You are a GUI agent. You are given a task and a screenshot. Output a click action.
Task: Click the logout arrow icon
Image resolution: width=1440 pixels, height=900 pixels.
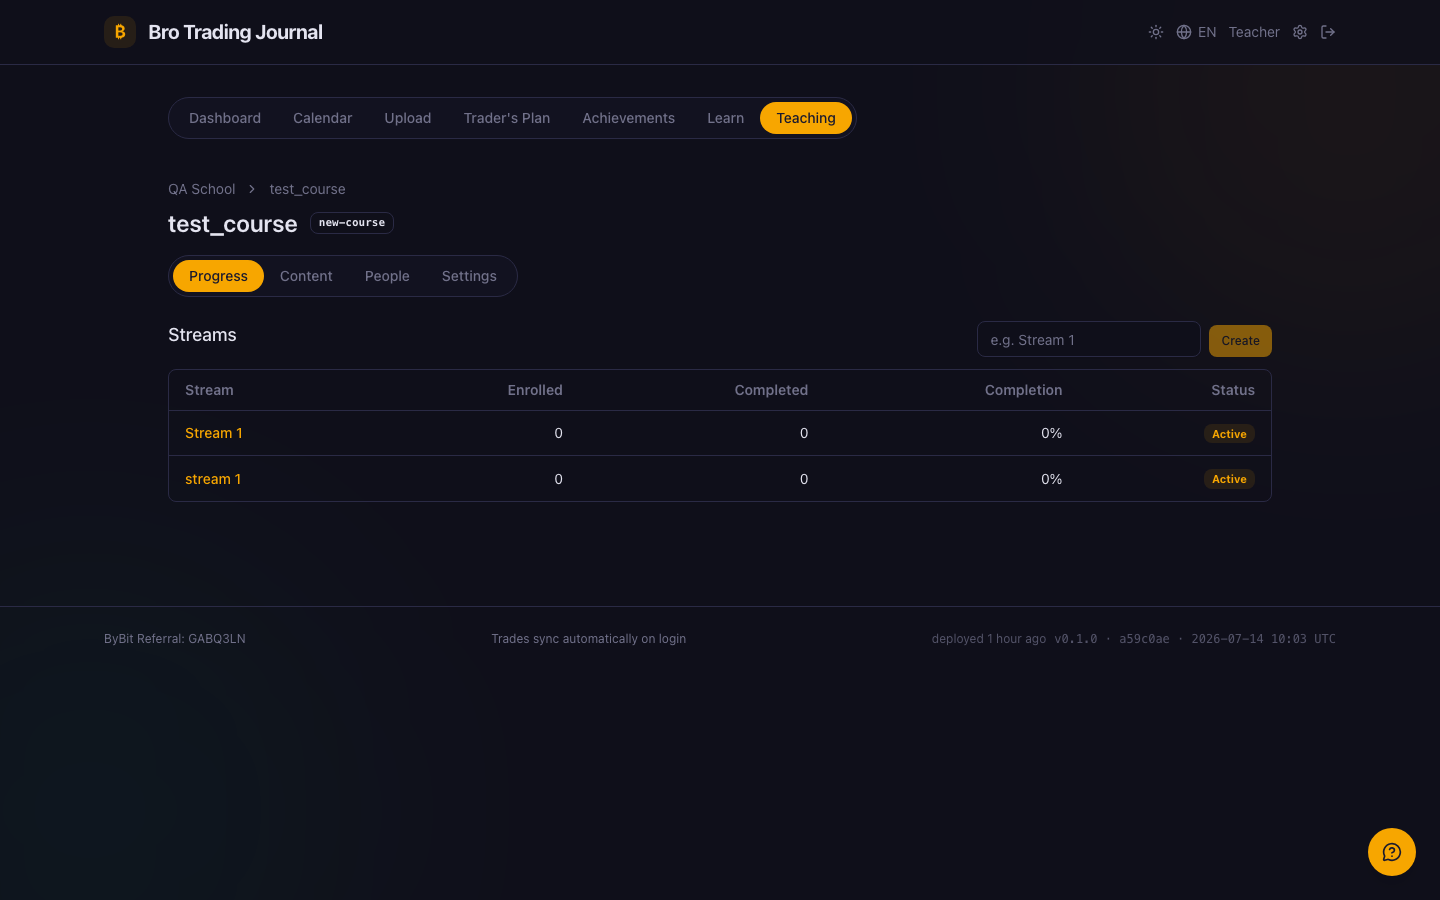tap(1328, 32)
